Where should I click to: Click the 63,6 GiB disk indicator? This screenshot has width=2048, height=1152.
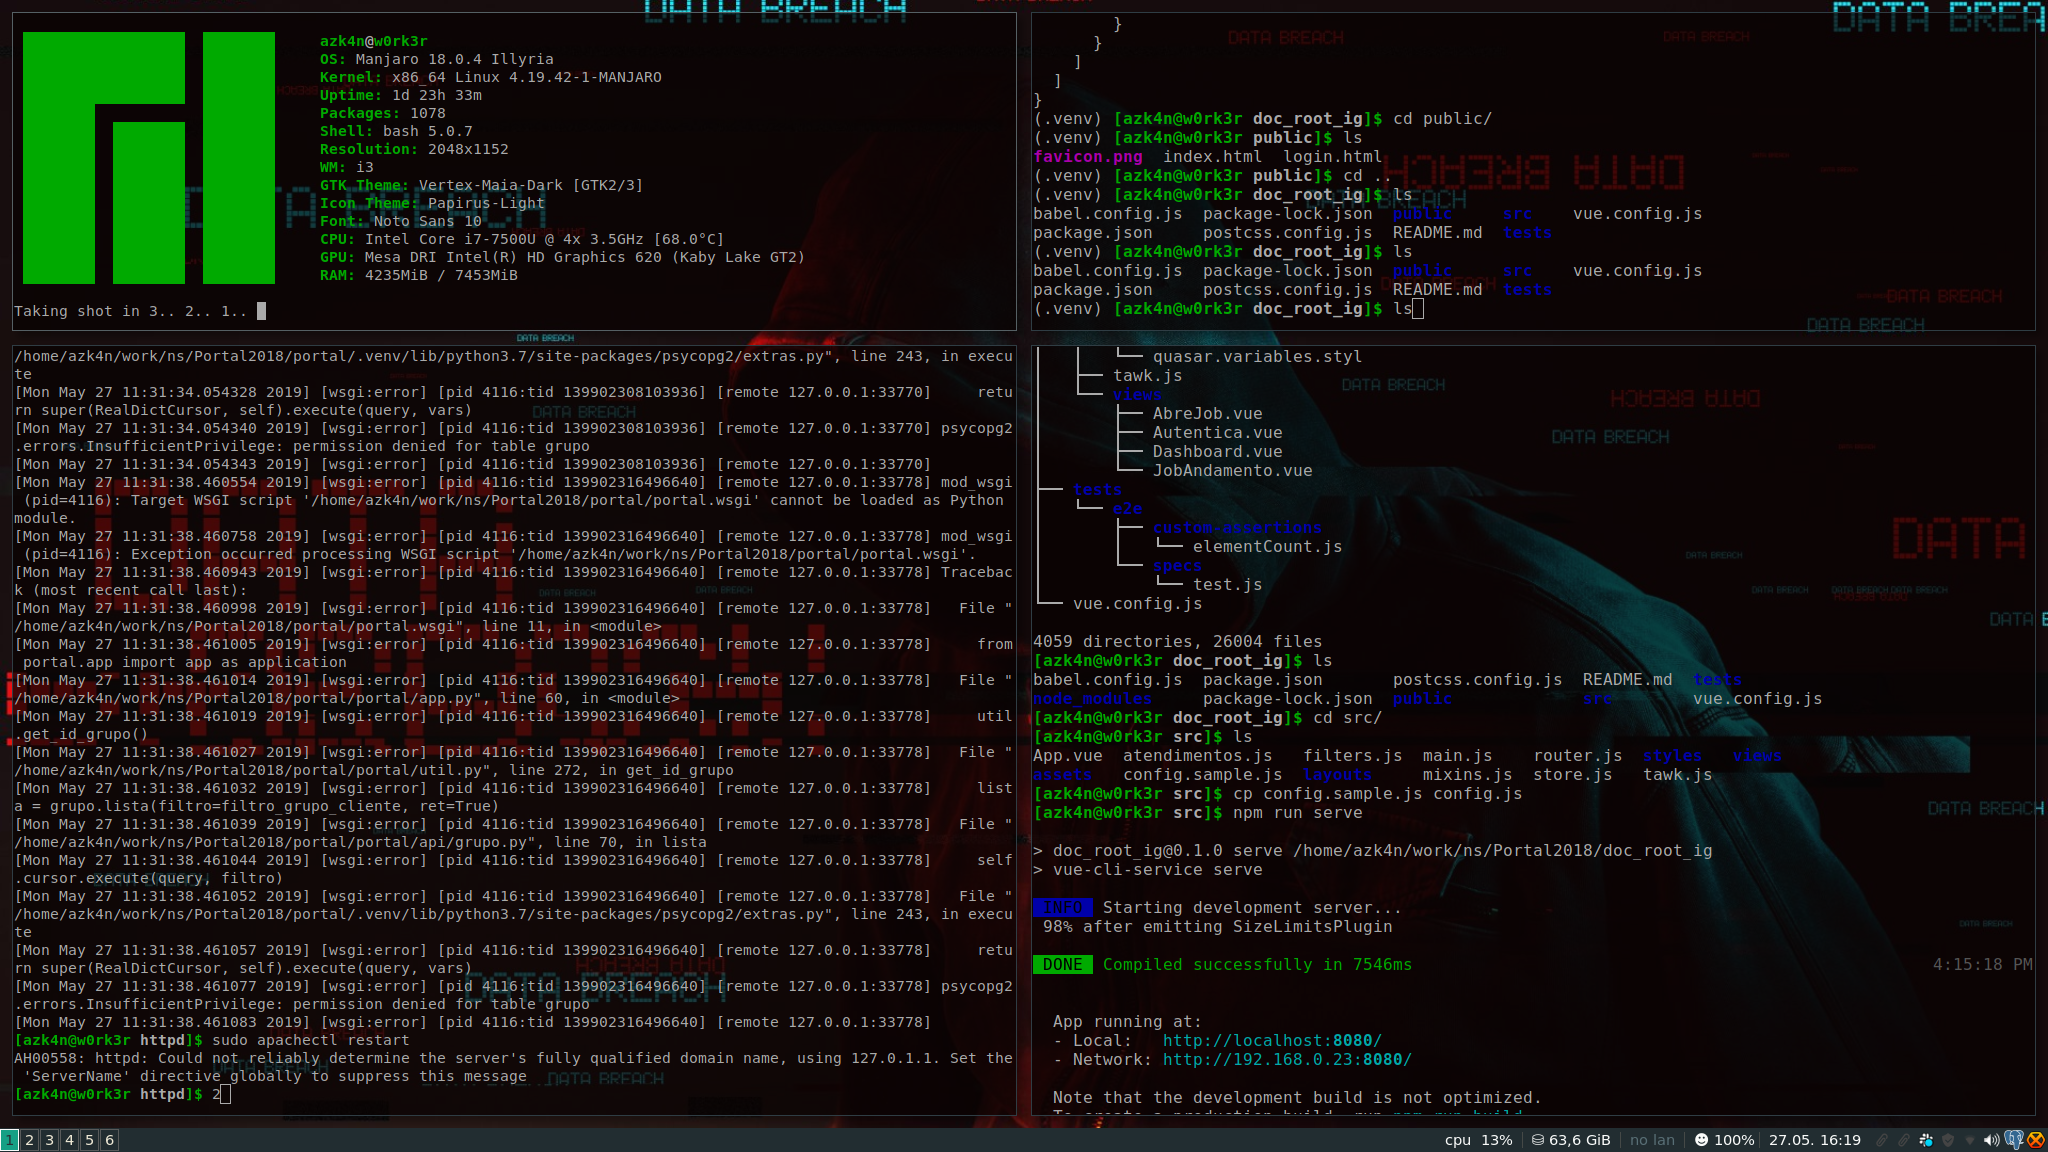1571,1140
